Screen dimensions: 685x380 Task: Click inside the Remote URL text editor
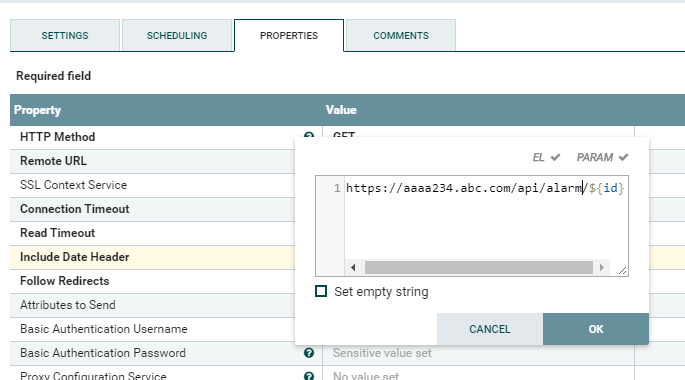(x=486, y=218)
